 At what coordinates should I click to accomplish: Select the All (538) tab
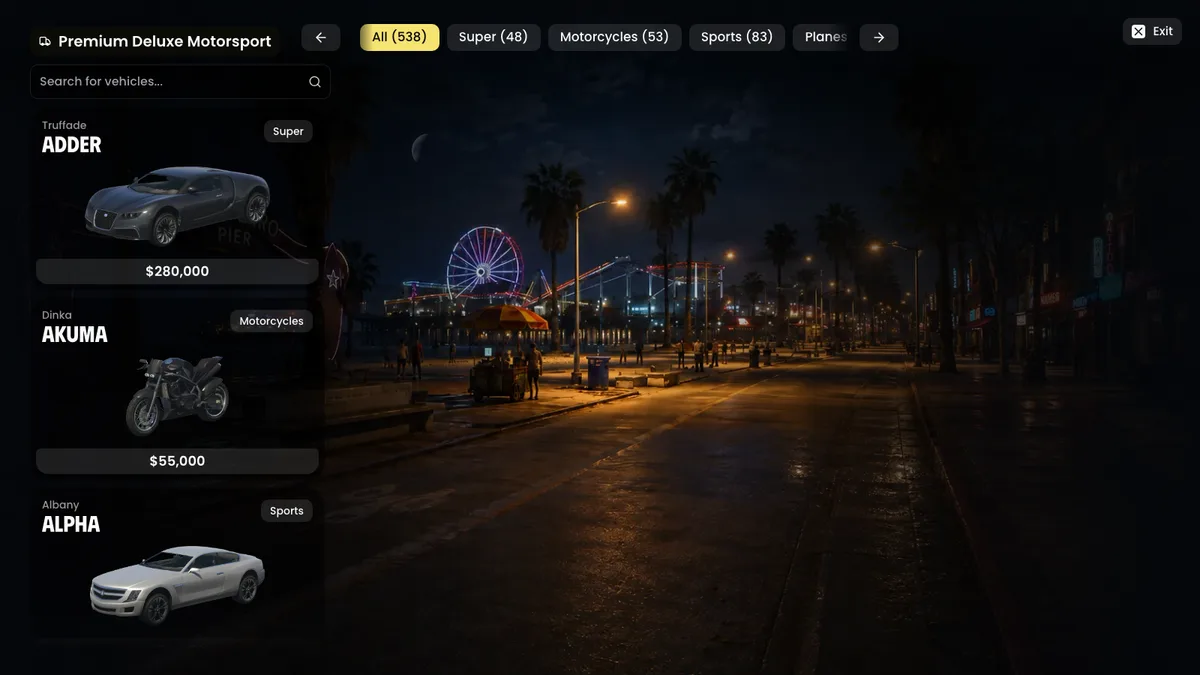(x=399, y=38)
